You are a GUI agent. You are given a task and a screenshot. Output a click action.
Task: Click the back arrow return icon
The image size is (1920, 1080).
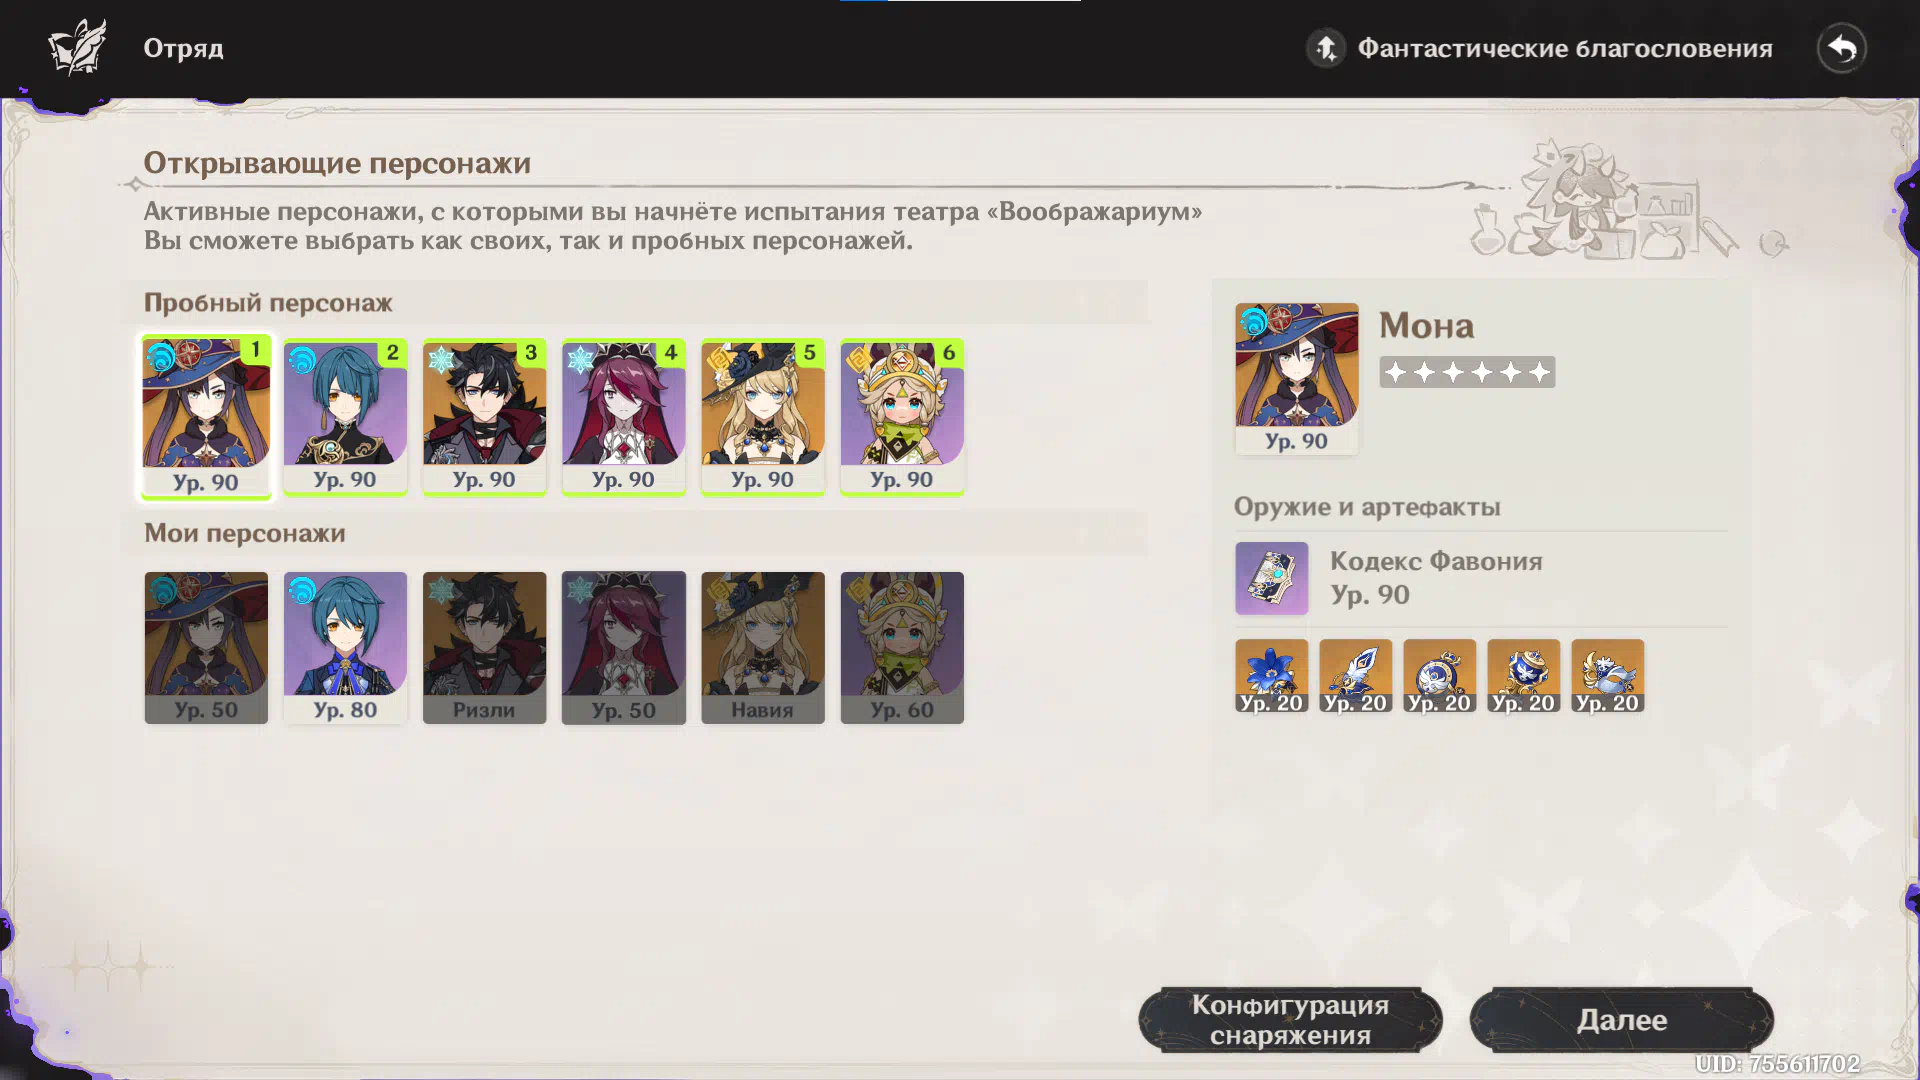tap(1841, 48)
